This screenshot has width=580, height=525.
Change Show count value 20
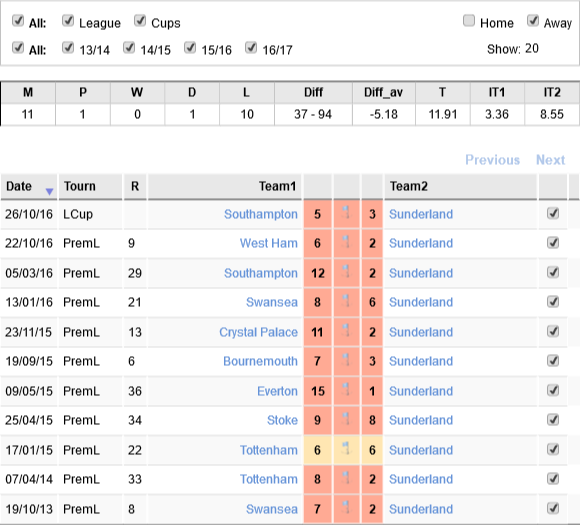(x=532, y=48)
